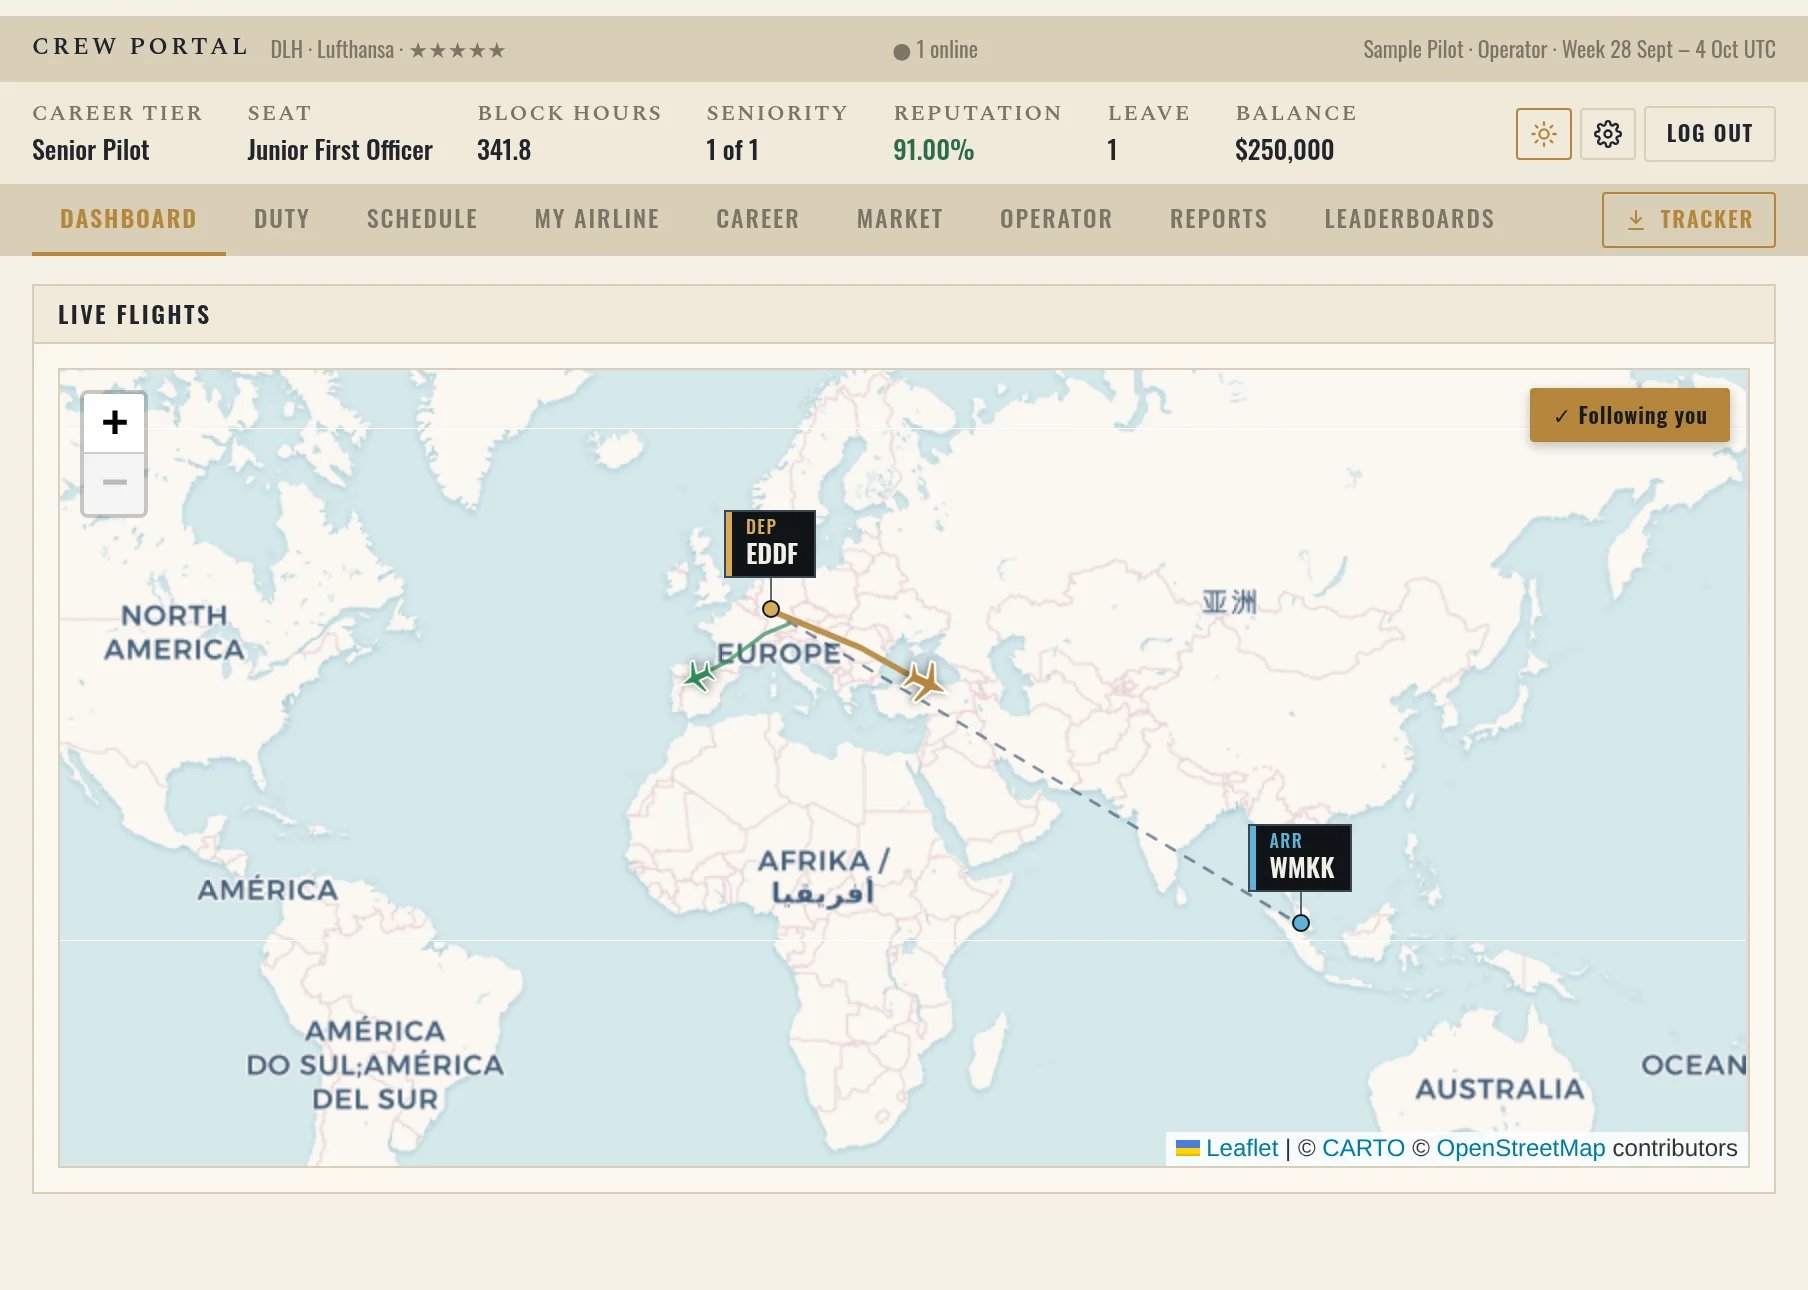Click the Log Out button
Viewport: 1808px width, 1290px height.
(1710, 134)
